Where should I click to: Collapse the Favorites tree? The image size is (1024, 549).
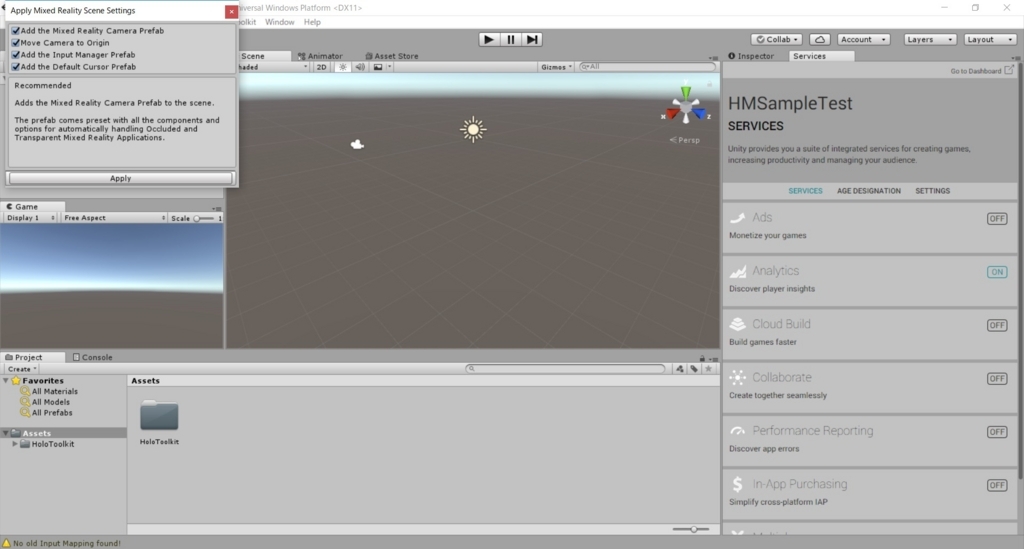point(6,381)
